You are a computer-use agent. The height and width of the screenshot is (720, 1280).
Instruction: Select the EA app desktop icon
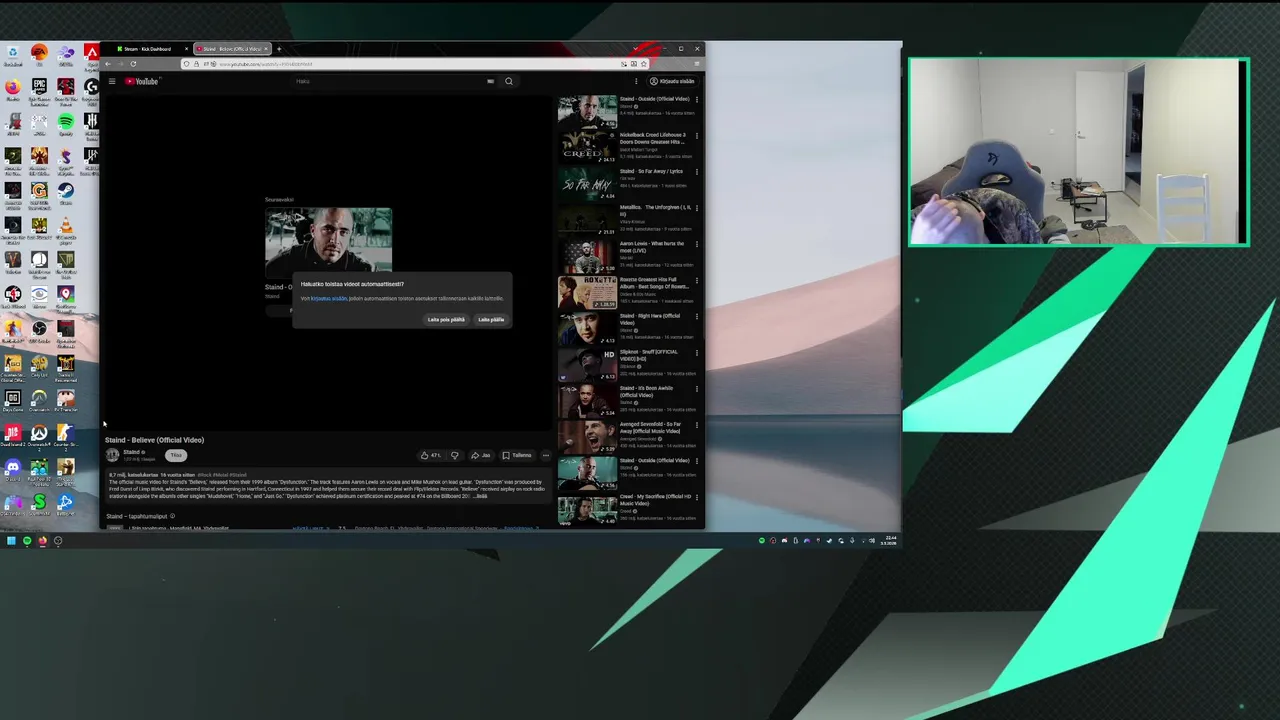pyautogui.click(x=39, y=56)
